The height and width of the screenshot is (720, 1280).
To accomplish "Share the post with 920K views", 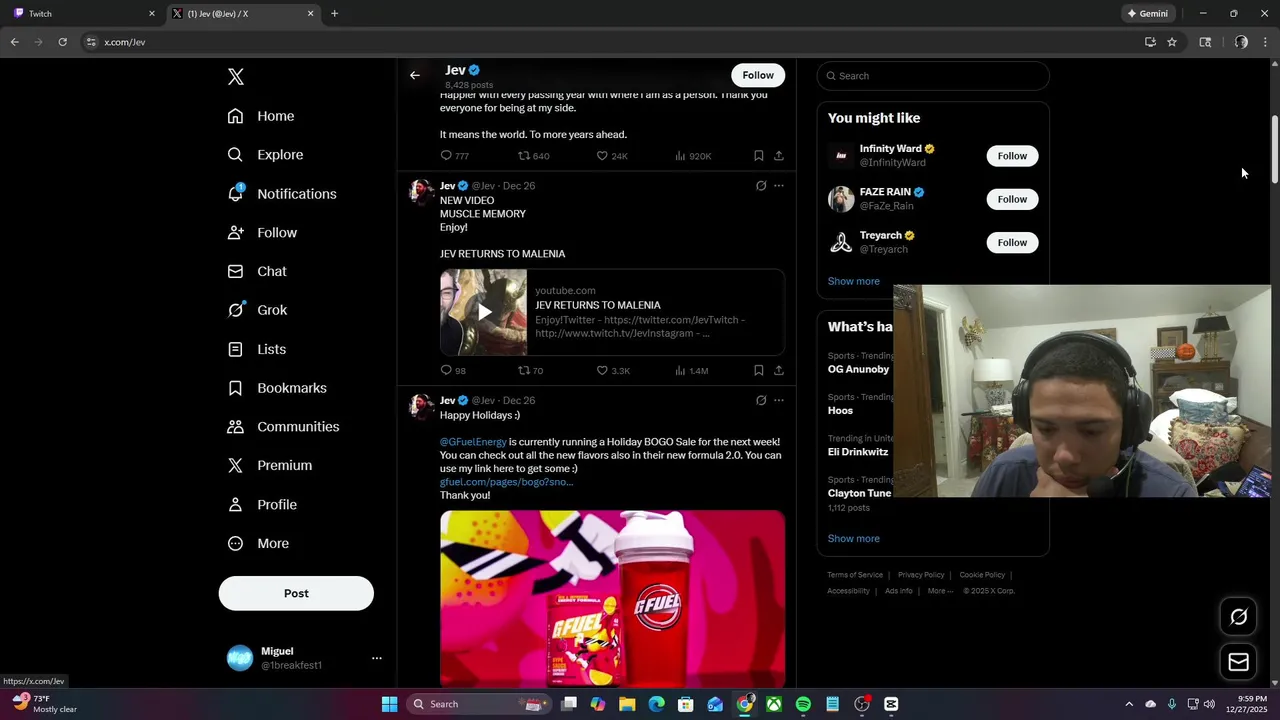I will point(778,156).
